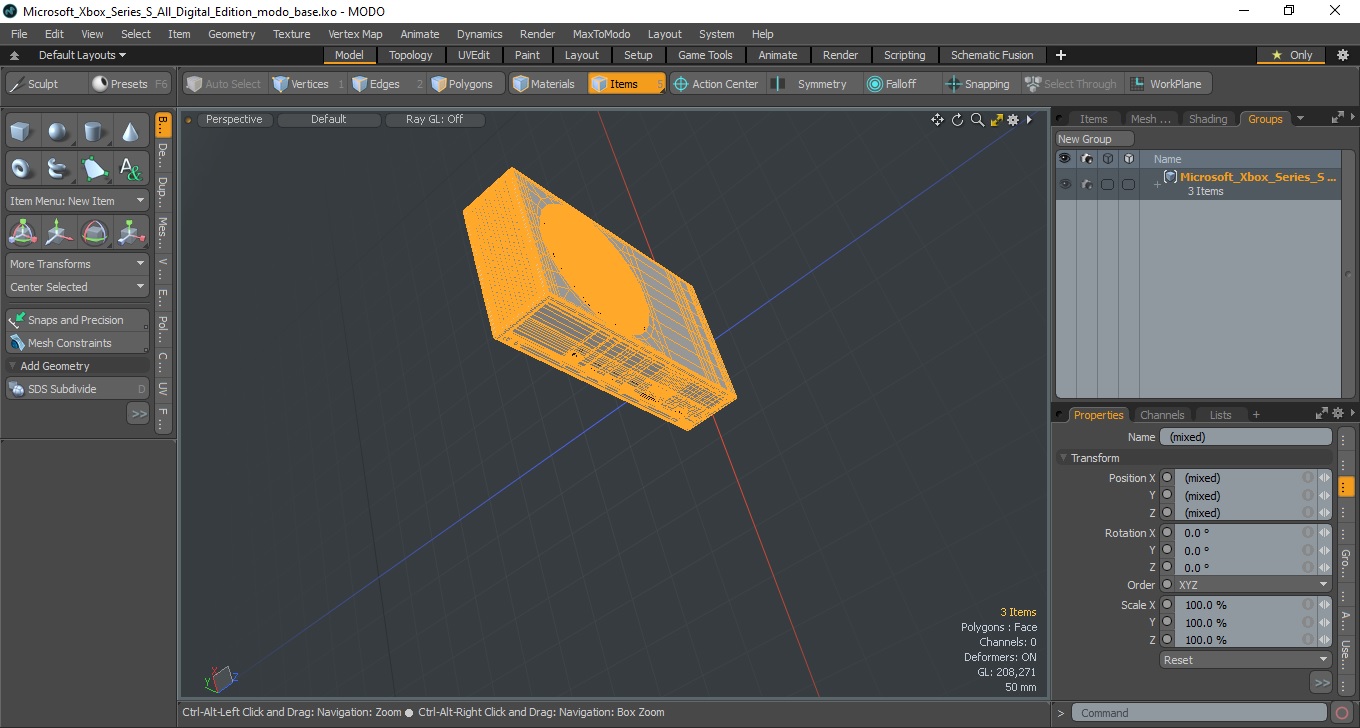Open Item Menu: New Item dropdown
Viewport: 1360px width, 728px height.
coord(77,201)
